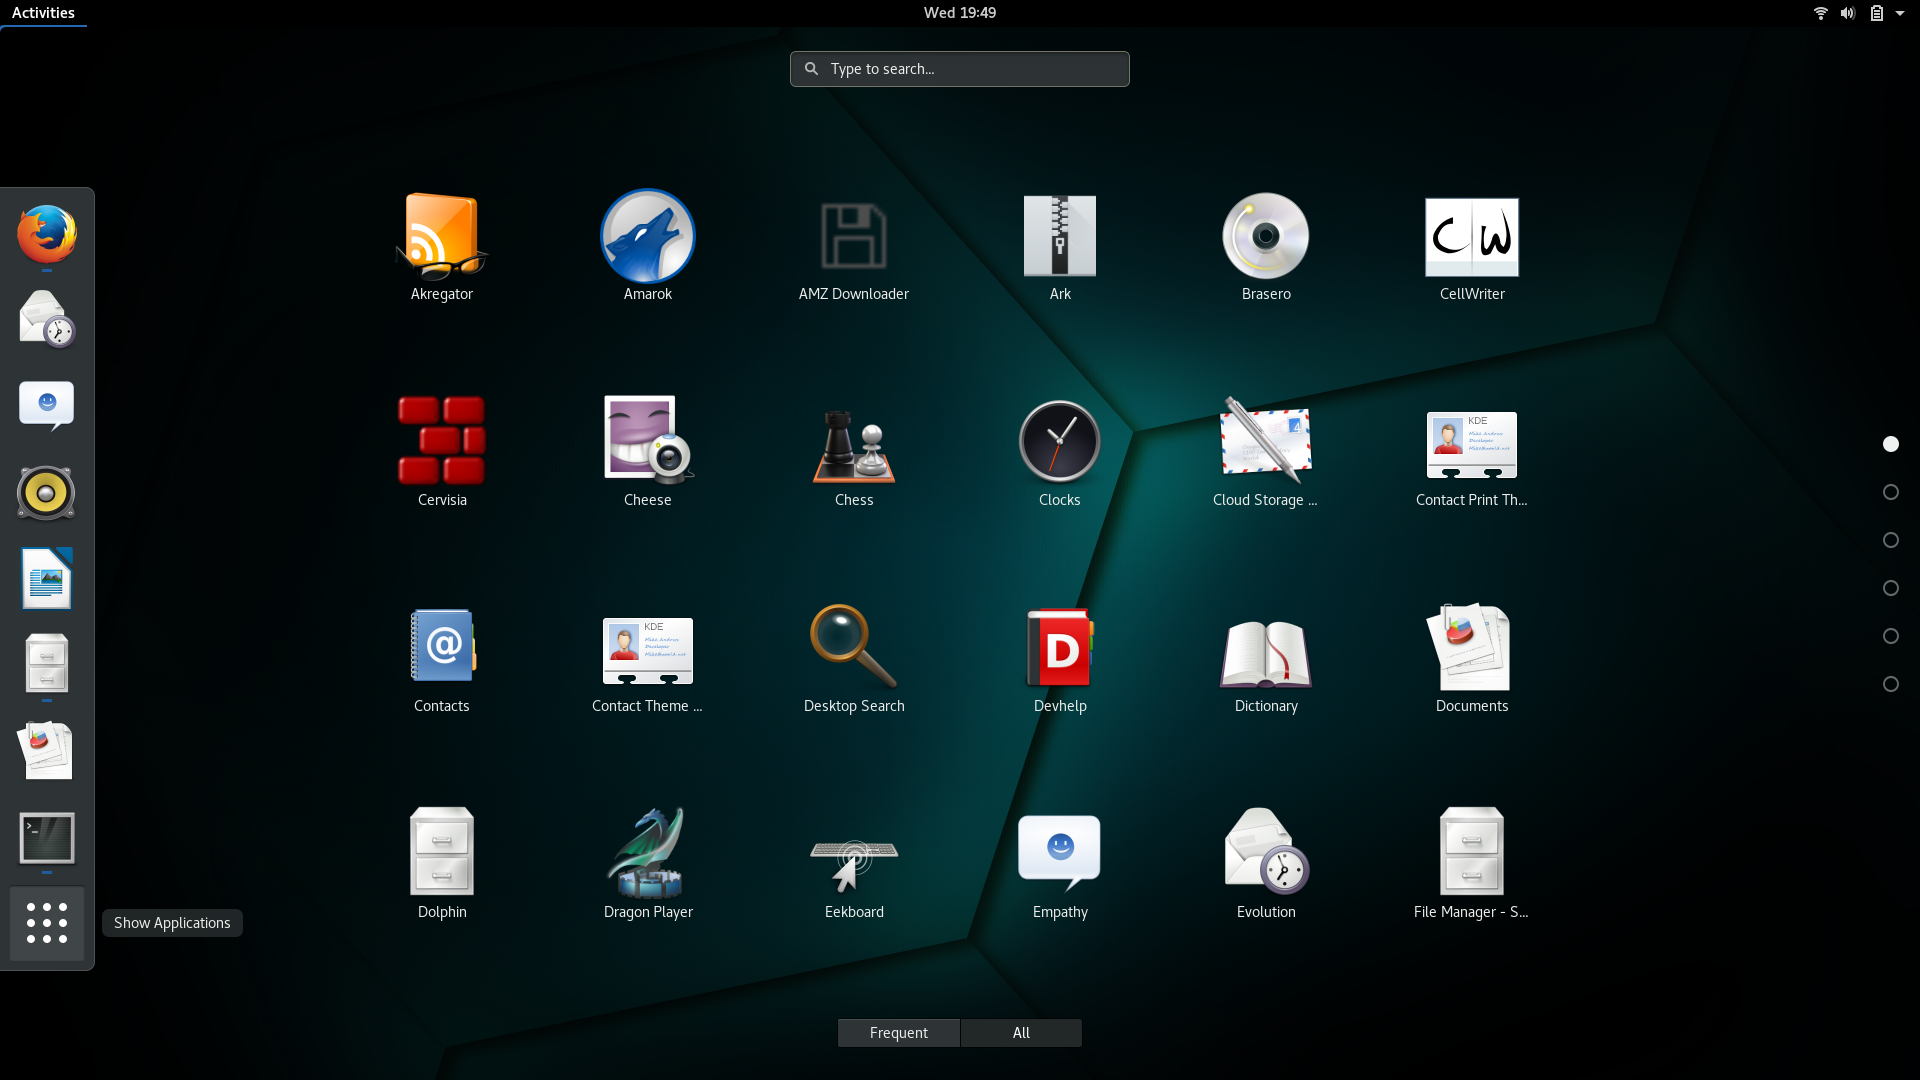Viewport: 1920px width, 1080px height.
Task: Click the volume speaker status icon
Action: (1848, 13)
